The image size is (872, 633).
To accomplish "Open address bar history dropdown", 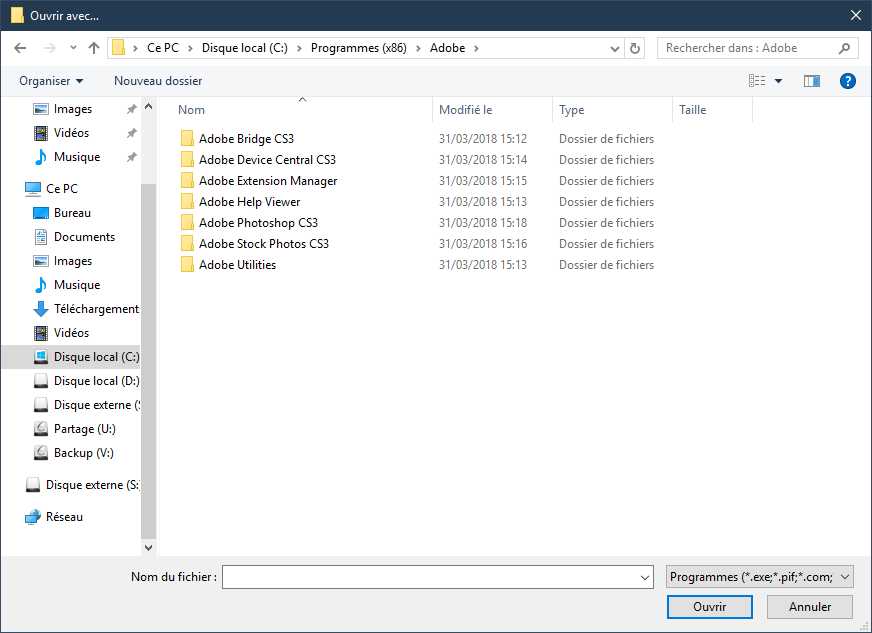I will (615, 48).
